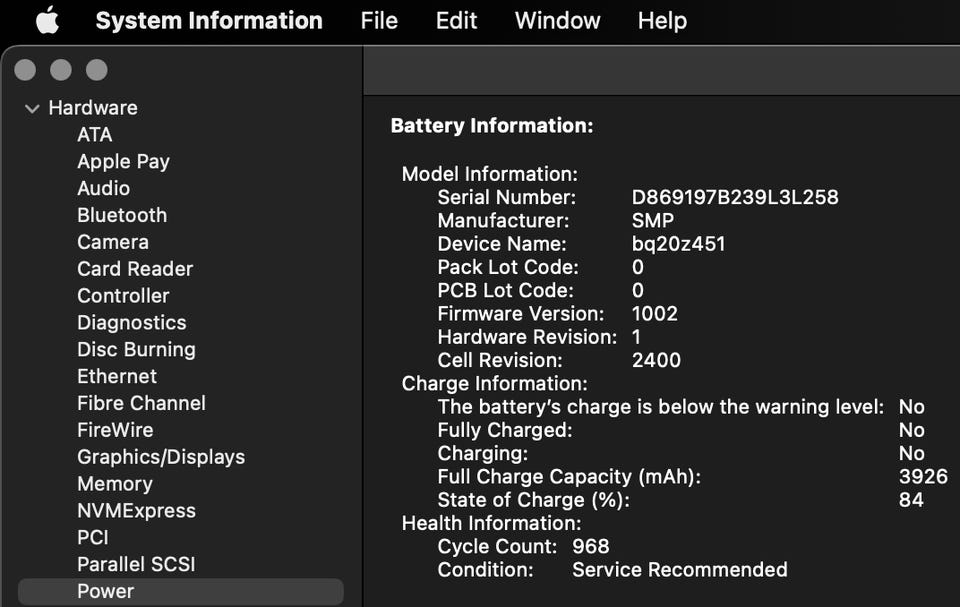Open Card Reader hardware details

click(x=135, y=269)
